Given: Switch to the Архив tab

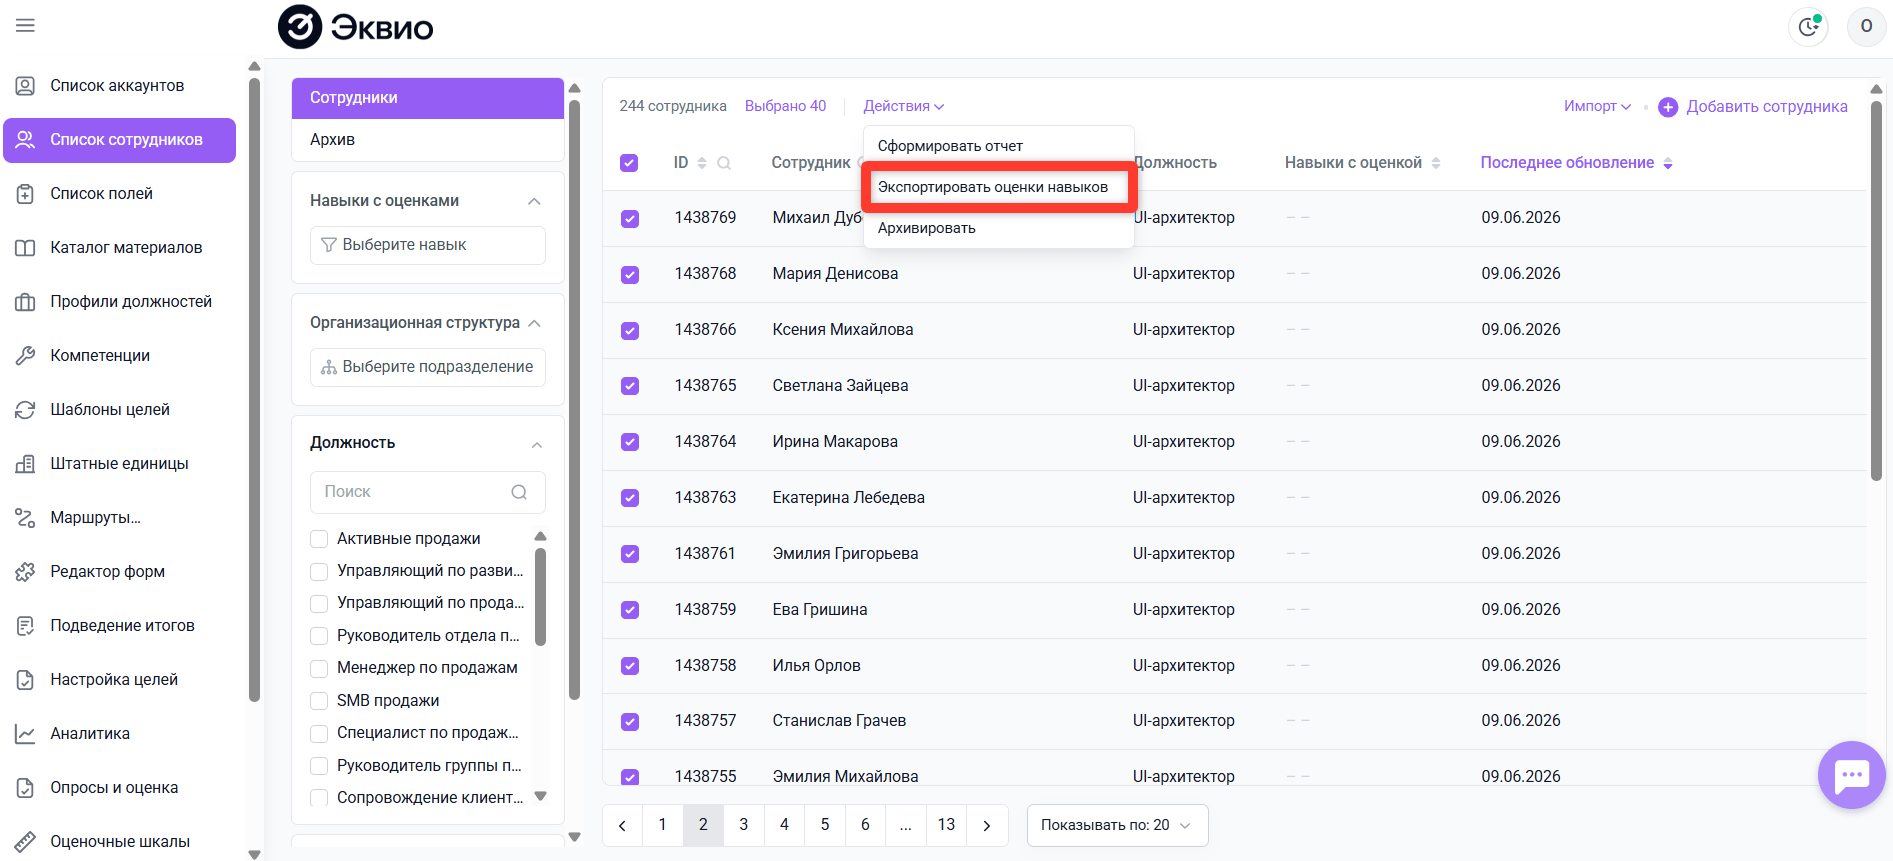Looking at the screenshot, I should click(x=428, y=139).
